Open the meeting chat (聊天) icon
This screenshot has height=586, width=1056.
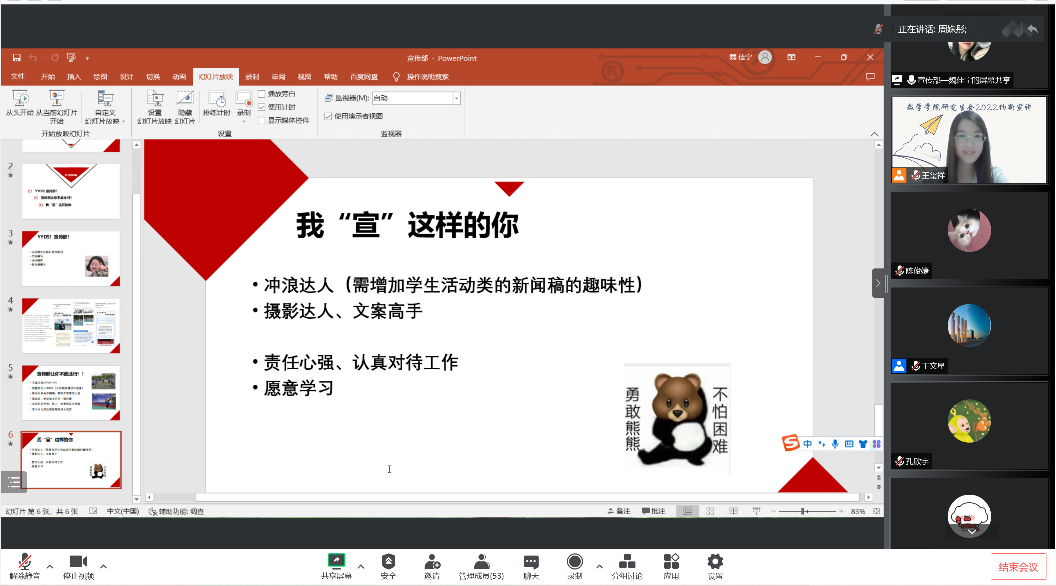(x=531, y=561)
